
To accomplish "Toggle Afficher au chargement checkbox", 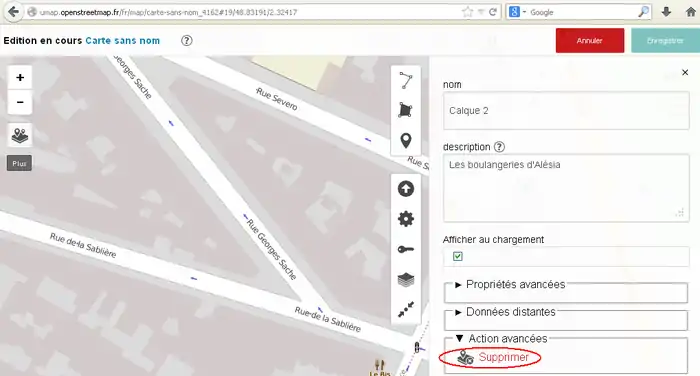I will (x=458, y=256).
